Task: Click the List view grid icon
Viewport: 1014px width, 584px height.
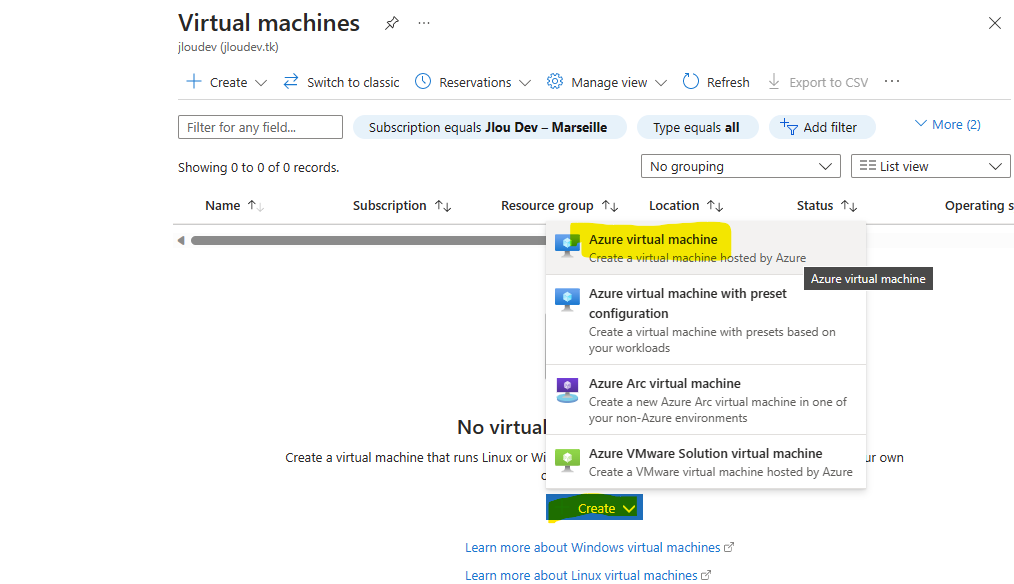Action: click(867, 166)
